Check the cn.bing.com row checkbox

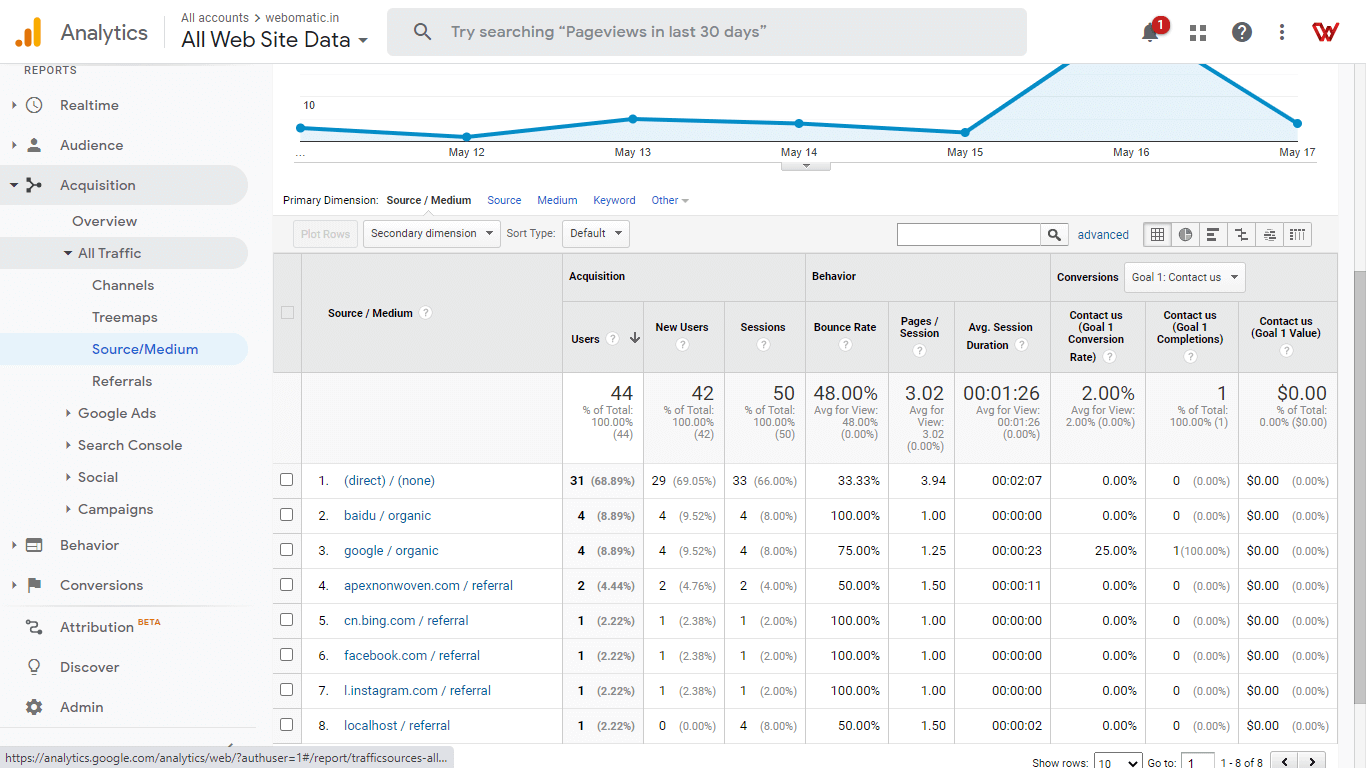tap(287, 620)
